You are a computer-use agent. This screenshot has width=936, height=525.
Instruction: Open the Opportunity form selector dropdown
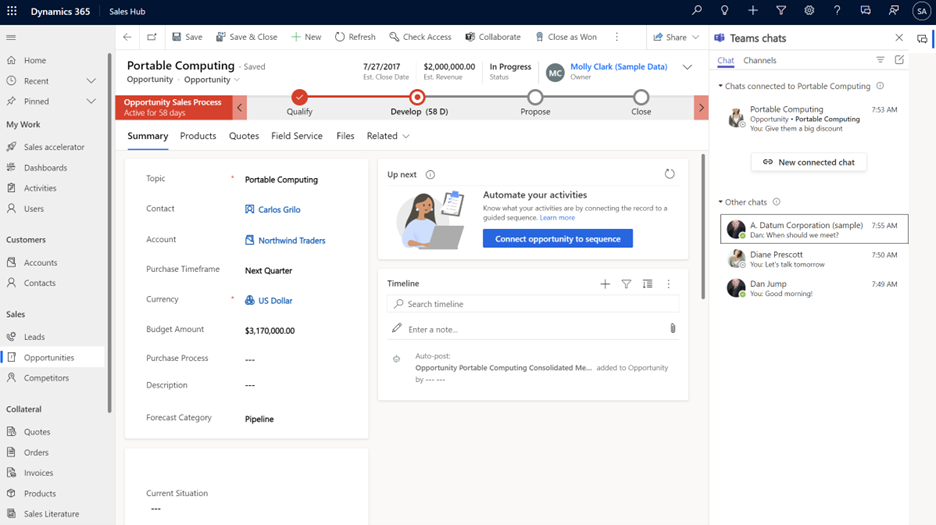(212, 79)
